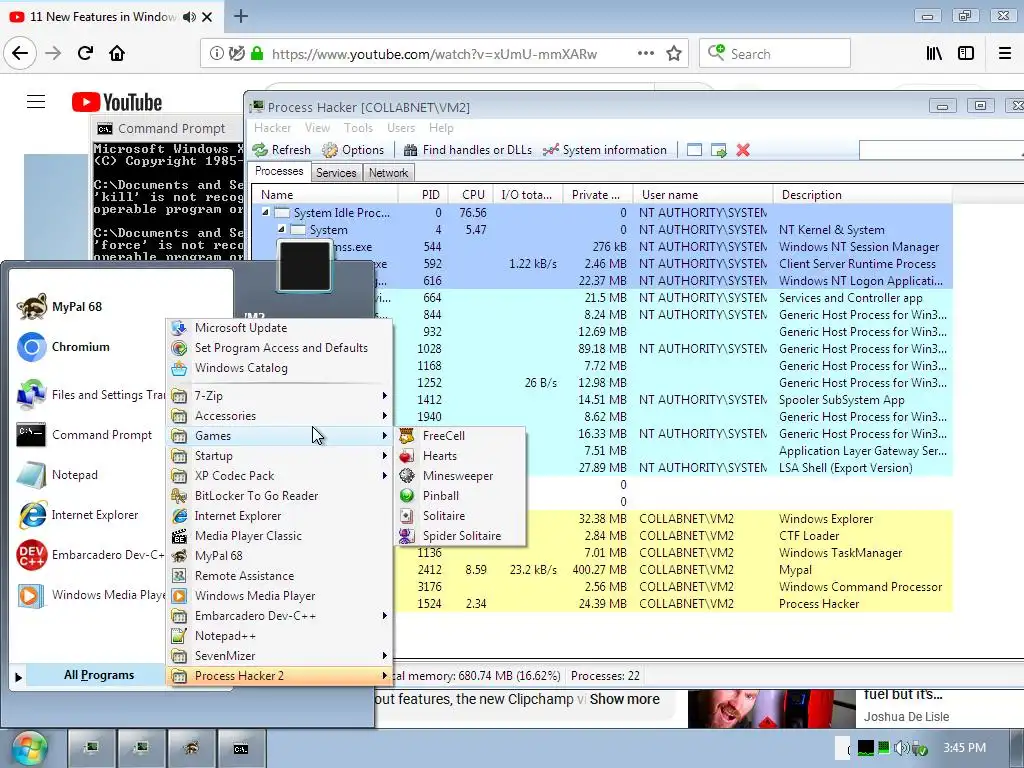Viewport: 1024px width, 768px height.
Task: Click Show more in YouTube description
Action: [624, 699]
